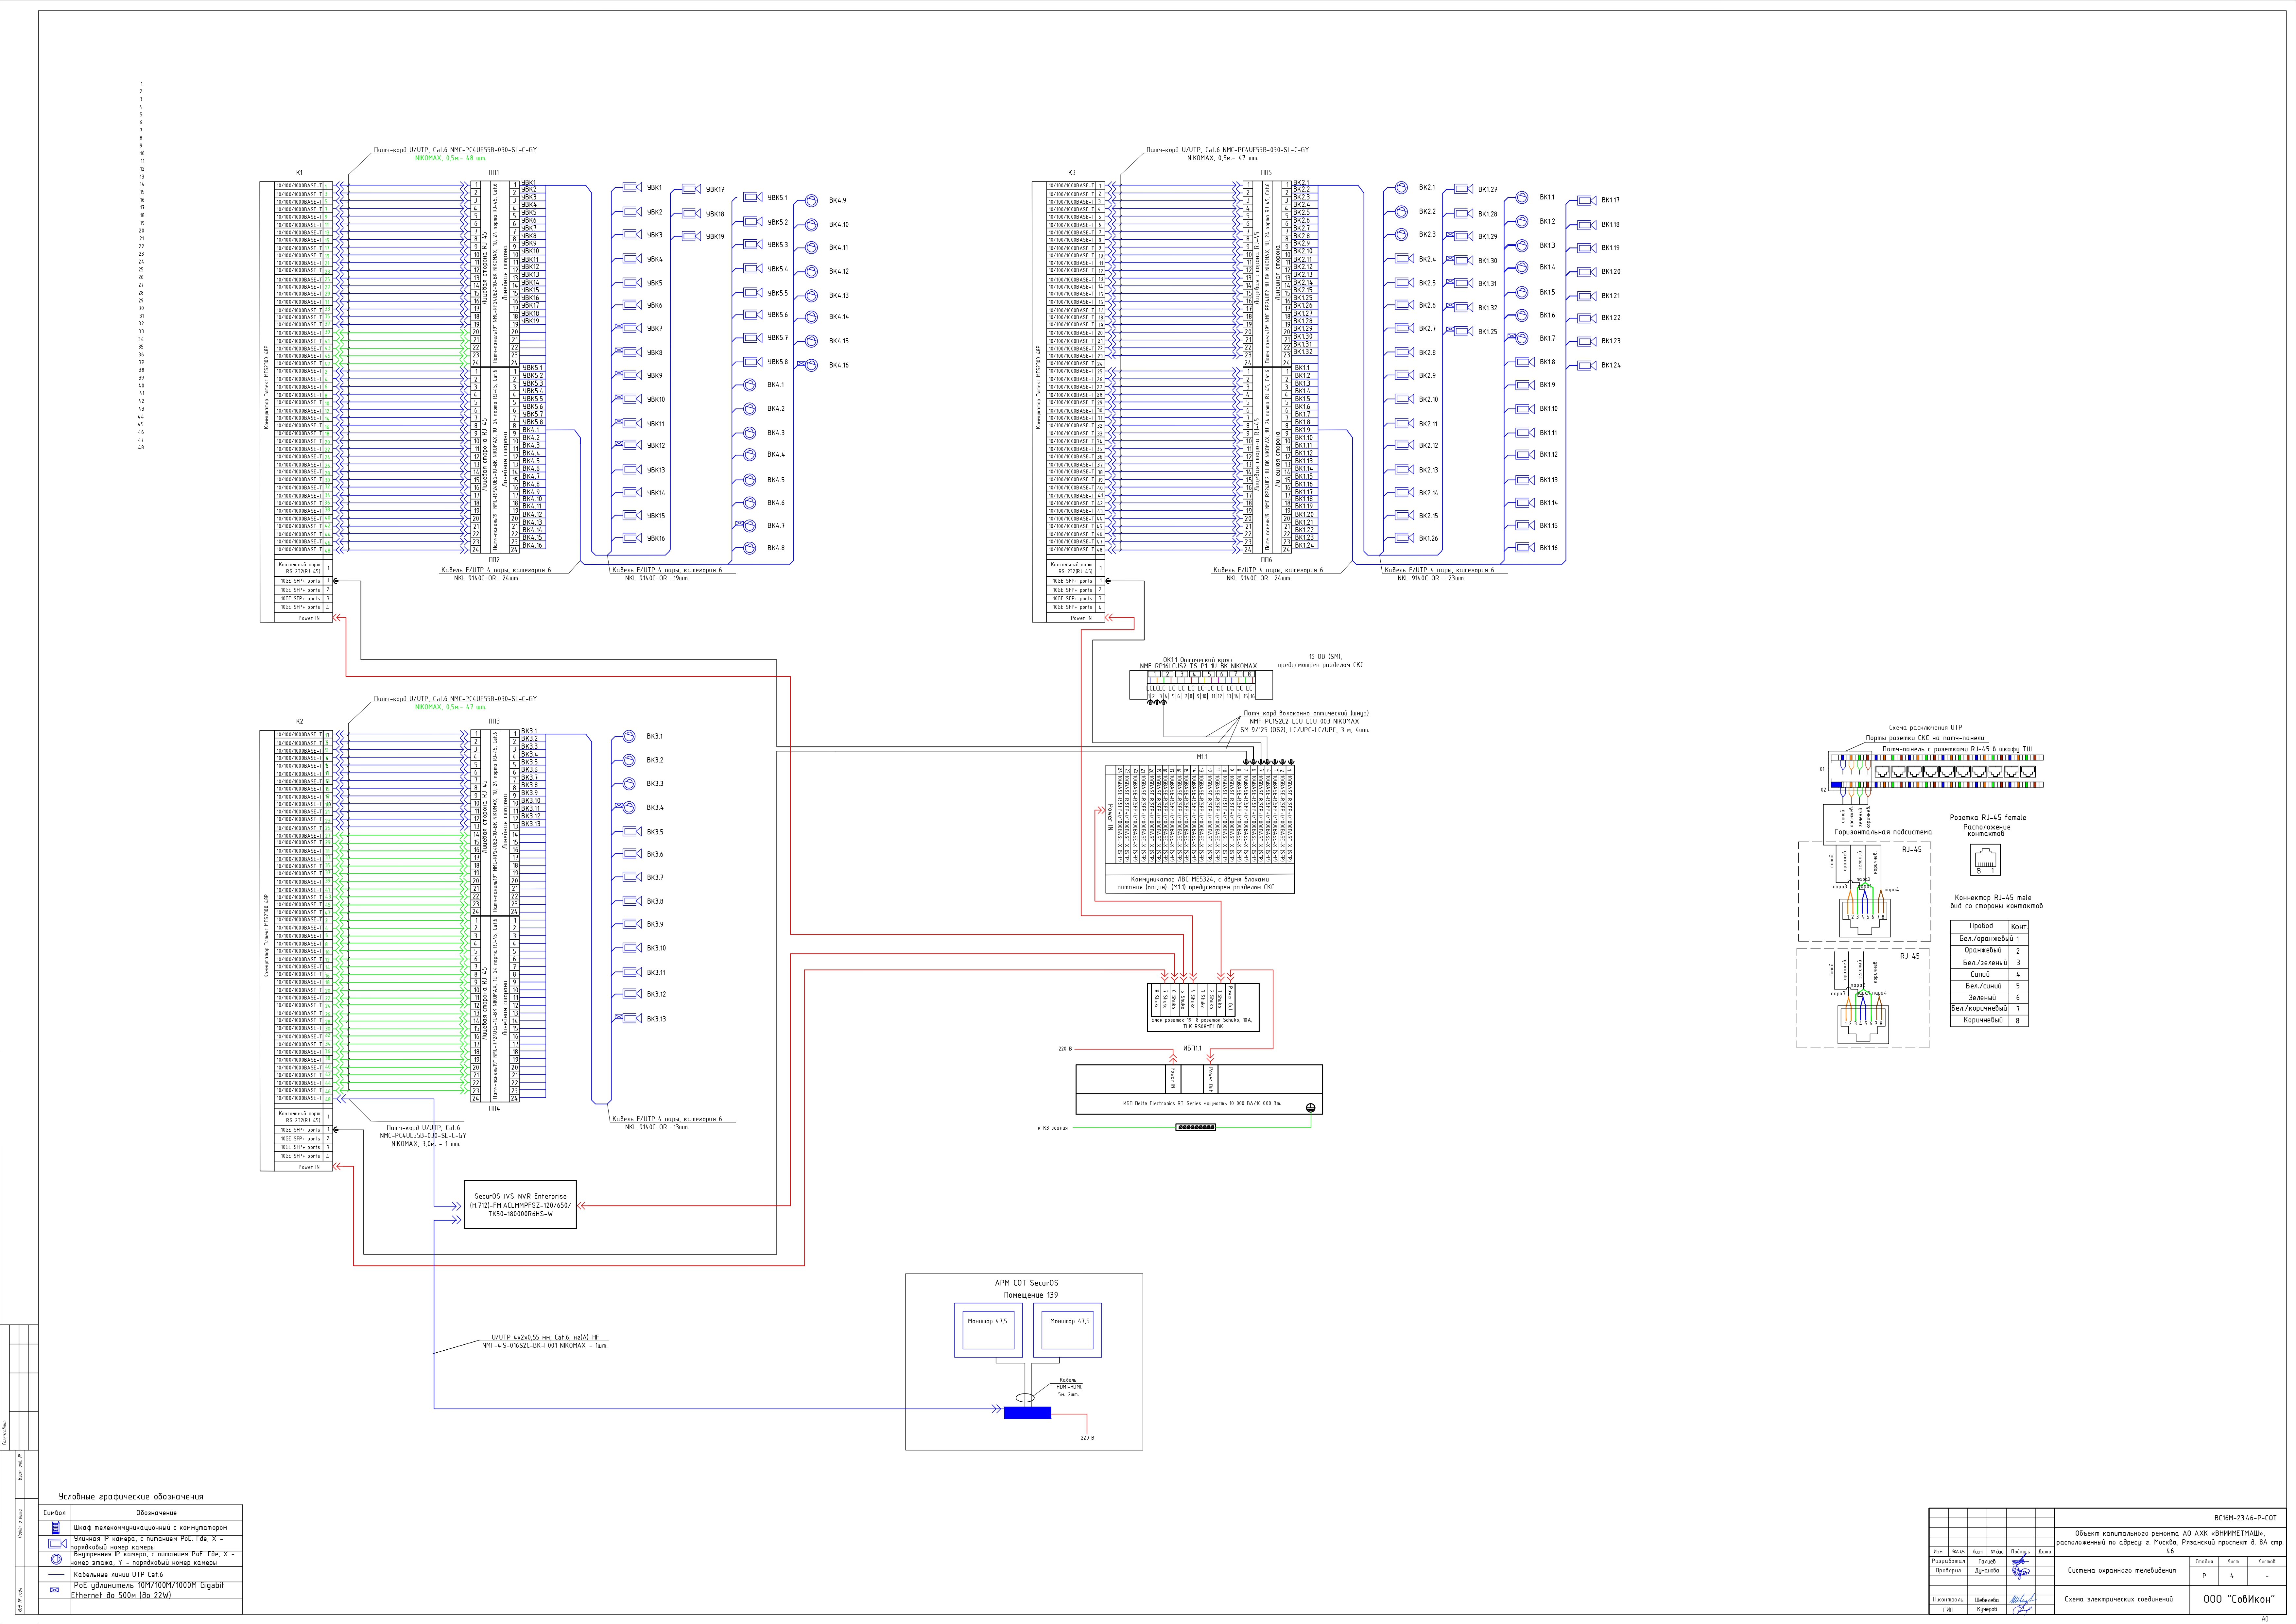Image resolution: width=2296 pixels, height=1624 pixels.
Task: Select the grounding bar symbol near 'к КЗ здания'
Action: tap(1196, 1127)
